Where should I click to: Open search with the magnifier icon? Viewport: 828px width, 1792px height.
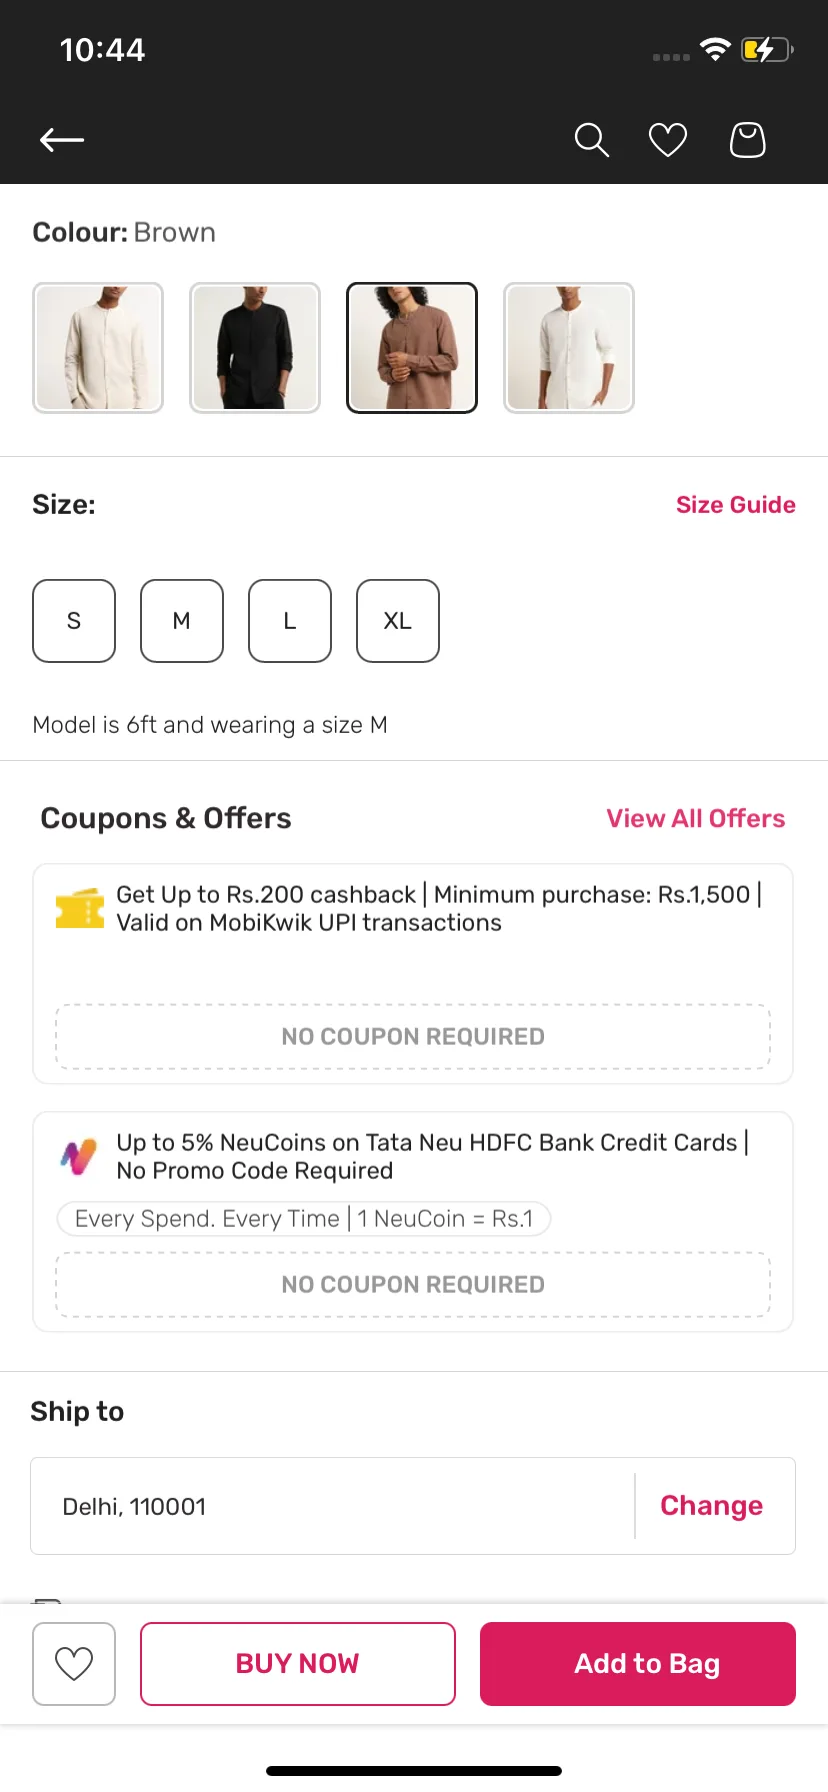(x=591, y=140)
